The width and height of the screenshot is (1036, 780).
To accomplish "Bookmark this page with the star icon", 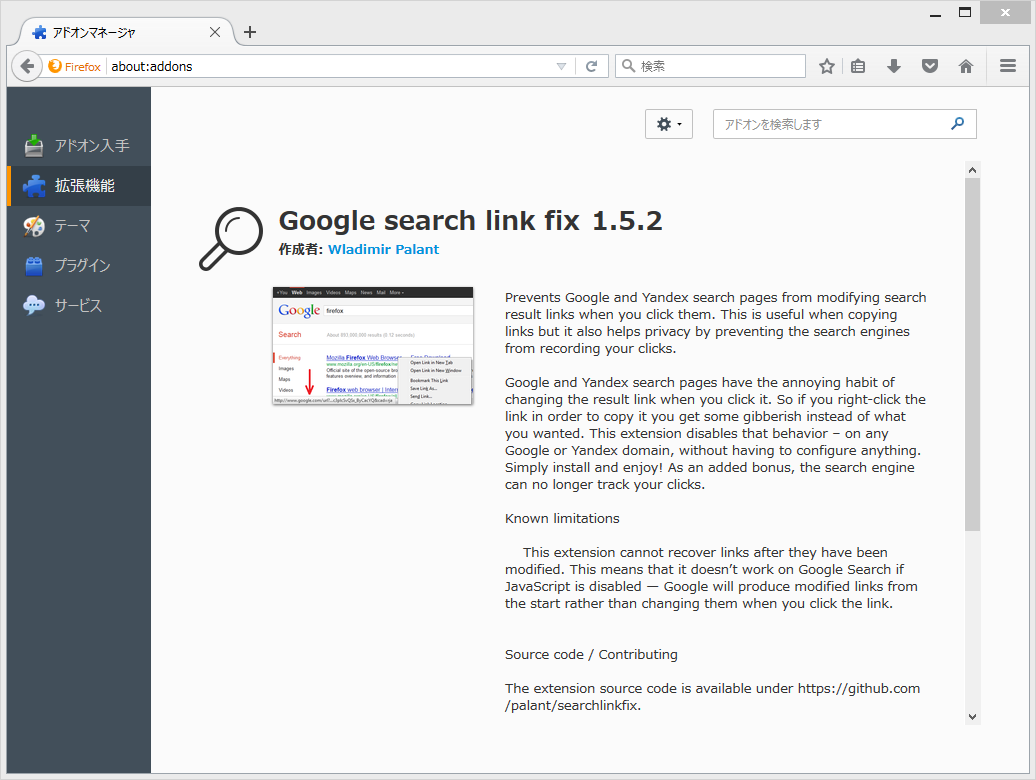I will pyautogui.click(x=827, y=65).
